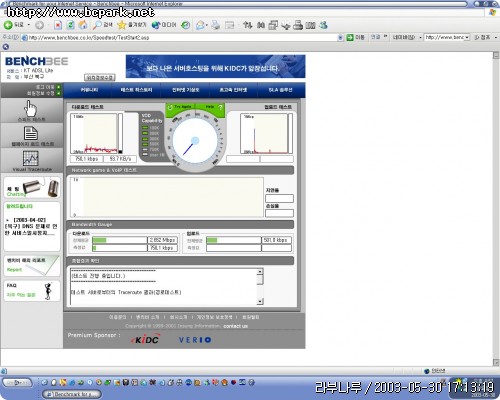The width and height of the screenshot is (500, 400).
Task: Click the download graph level meter bar
Action: tap(120, 133)
